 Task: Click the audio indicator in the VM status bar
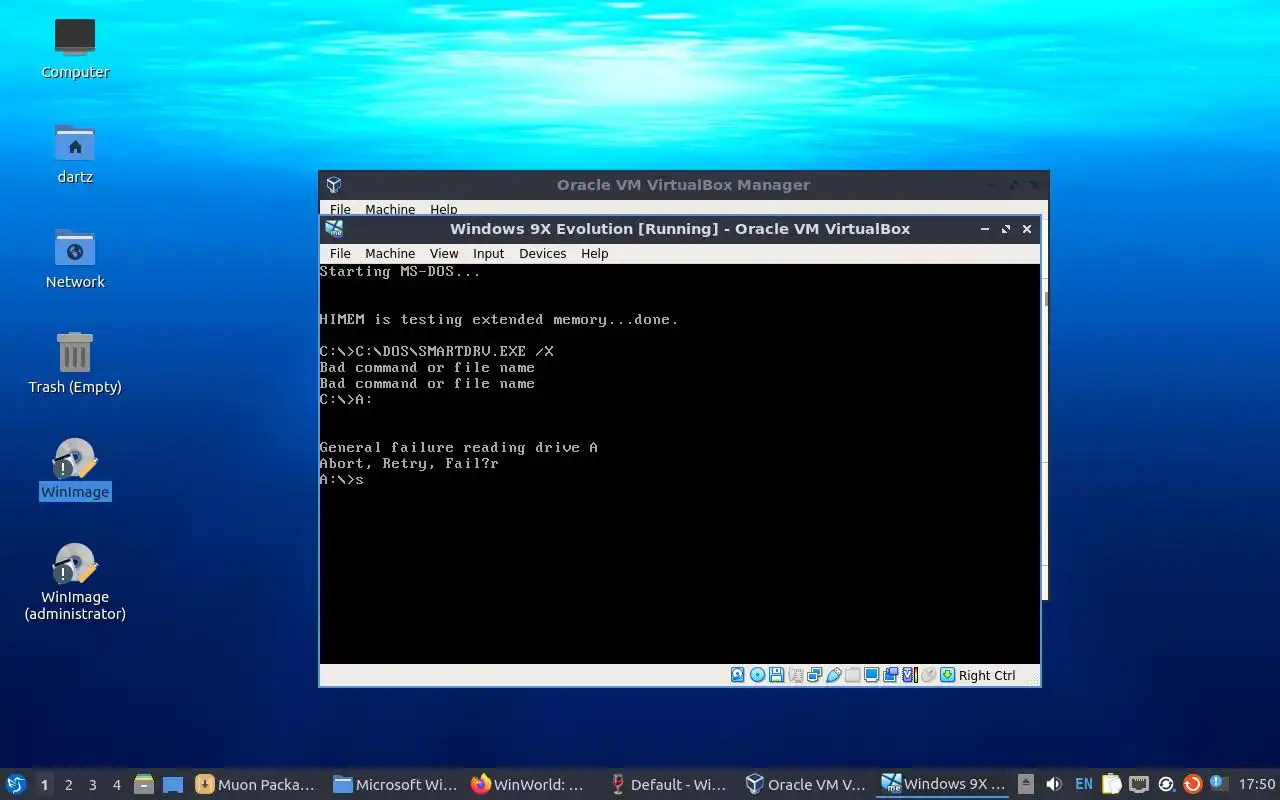click(x=796, y=675)
